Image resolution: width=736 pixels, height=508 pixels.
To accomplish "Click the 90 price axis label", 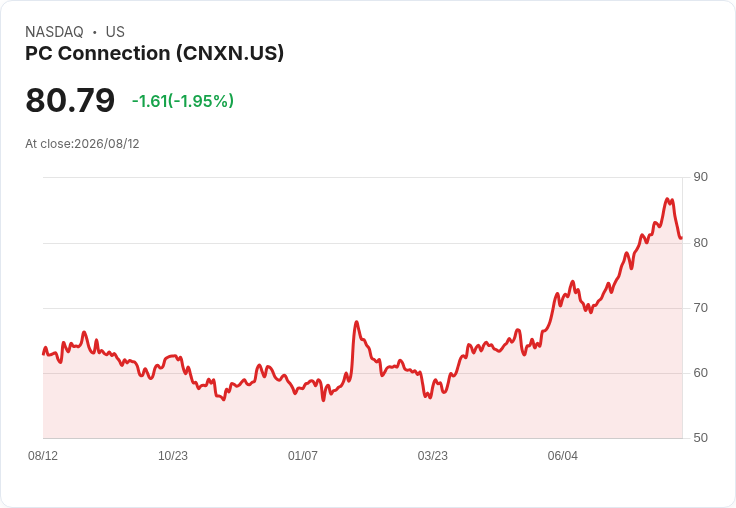I will pos(700,177).
